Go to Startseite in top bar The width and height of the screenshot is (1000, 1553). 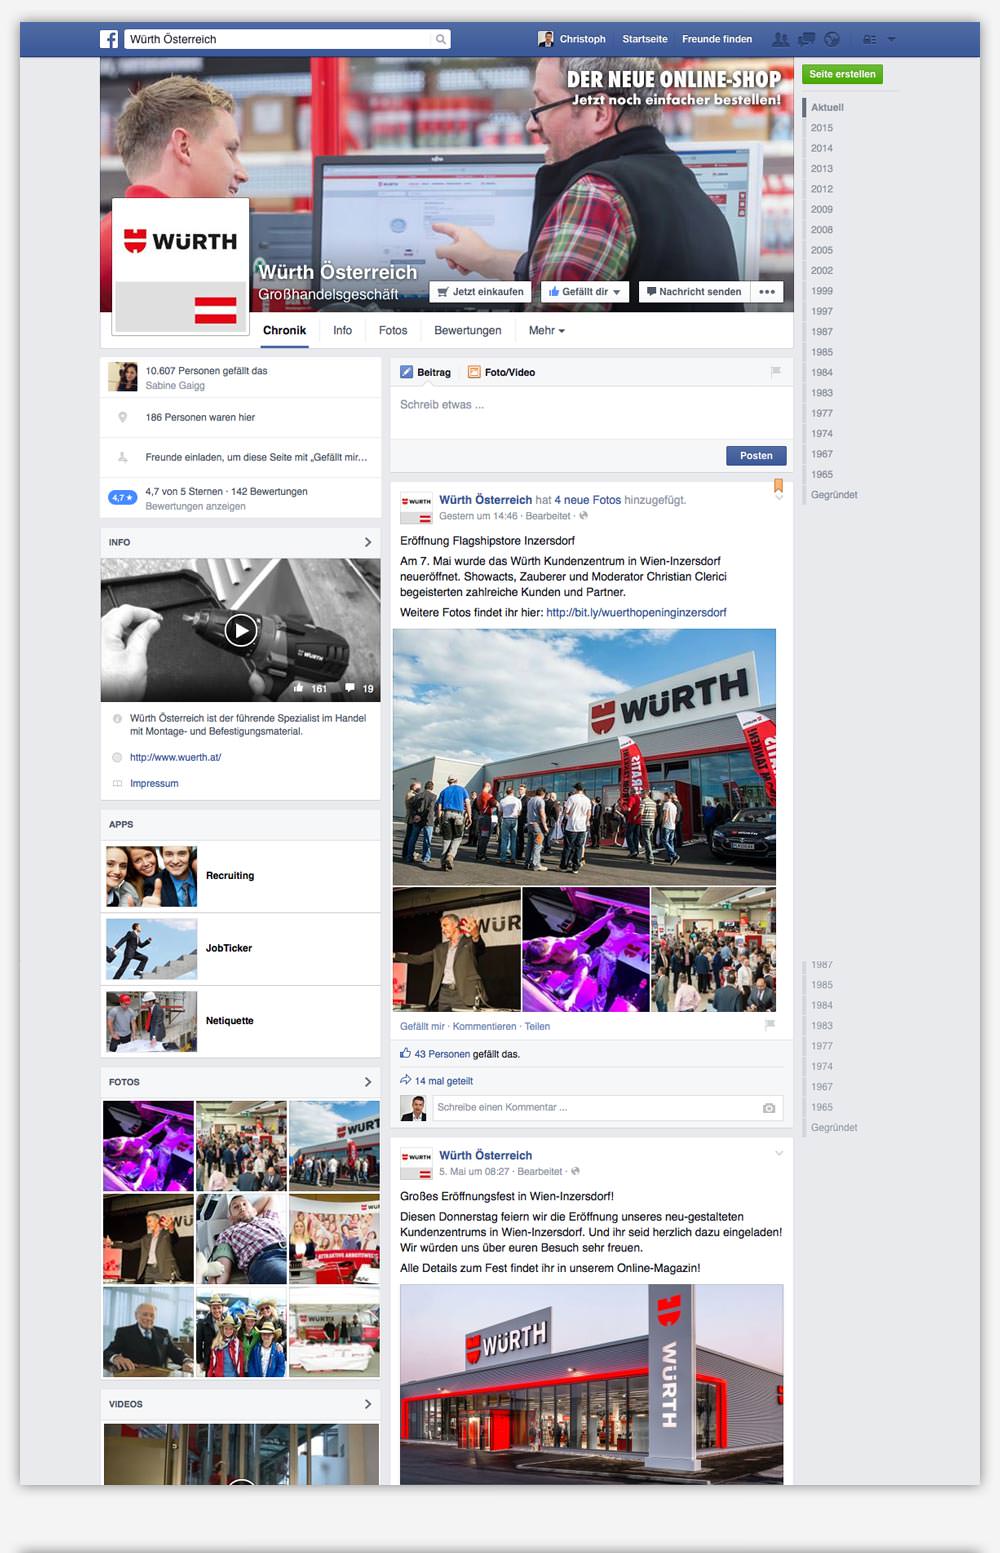(x=645, y=39)
